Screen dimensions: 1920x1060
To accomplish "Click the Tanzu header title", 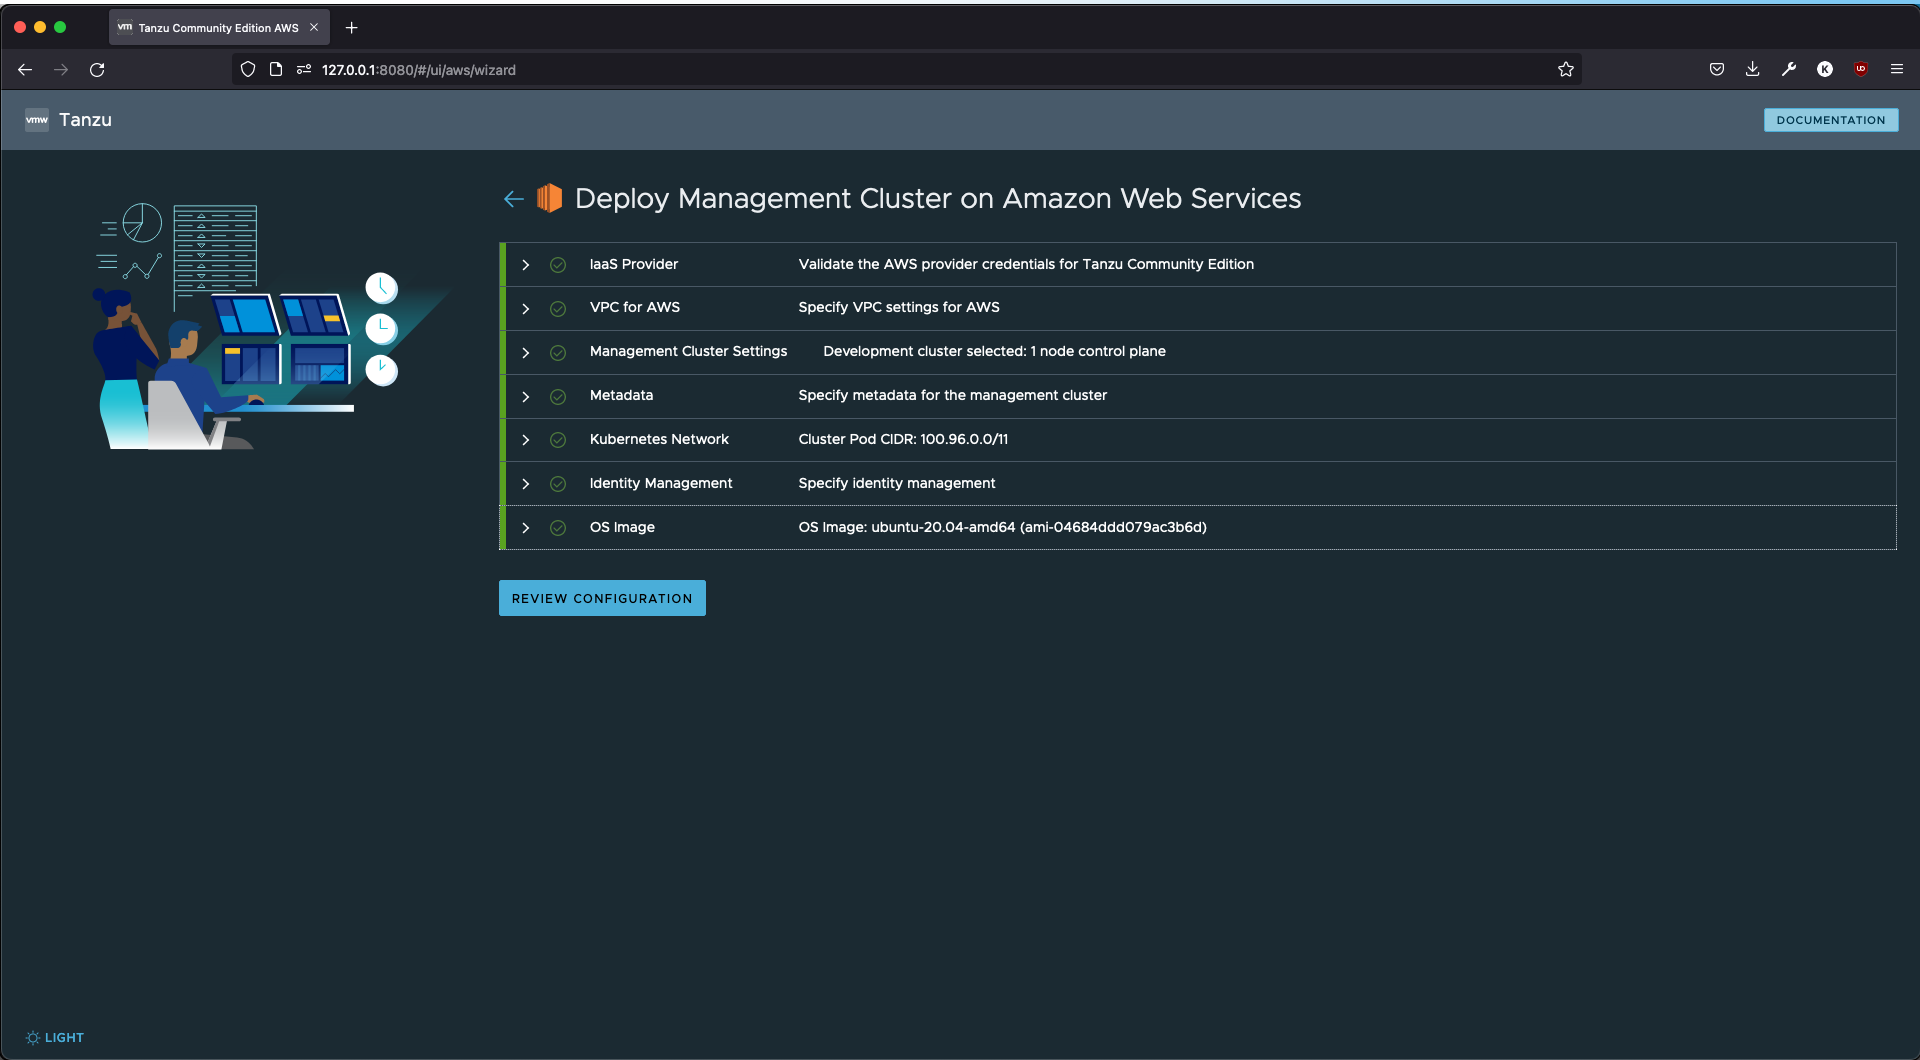I will [85, 120].
